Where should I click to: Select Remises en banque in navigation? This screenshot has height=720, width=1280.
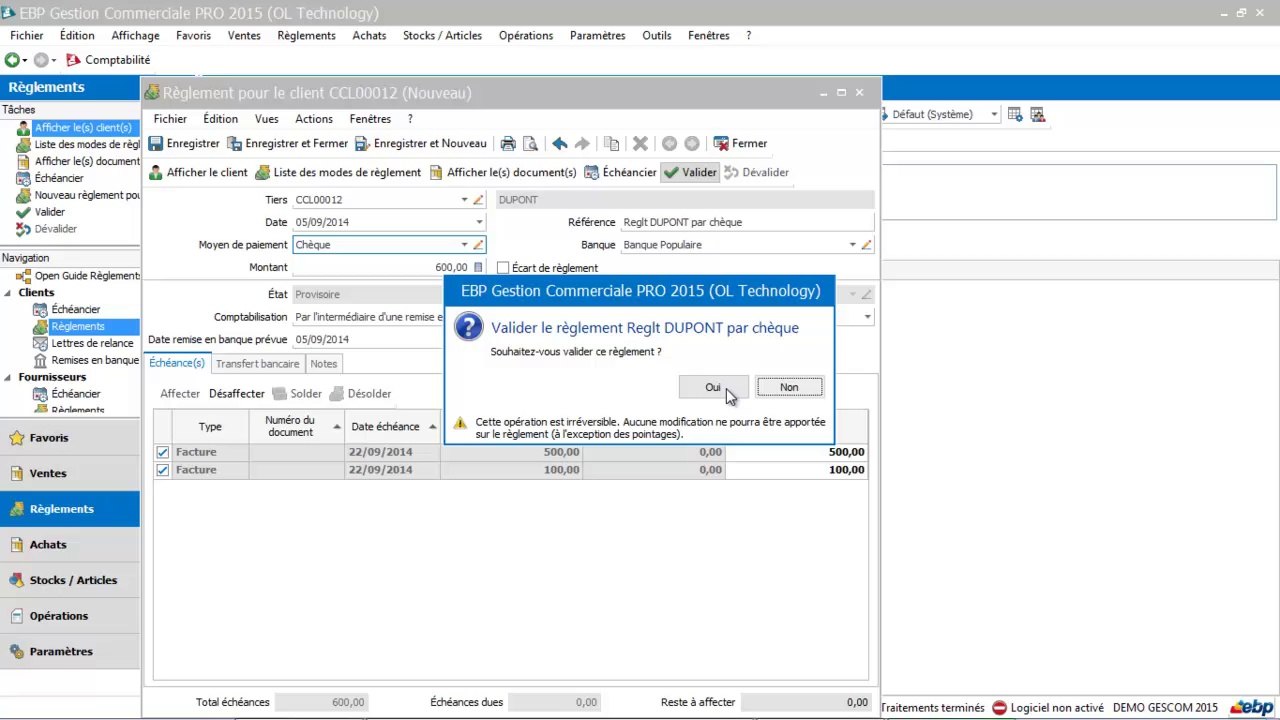click(95, 360)
